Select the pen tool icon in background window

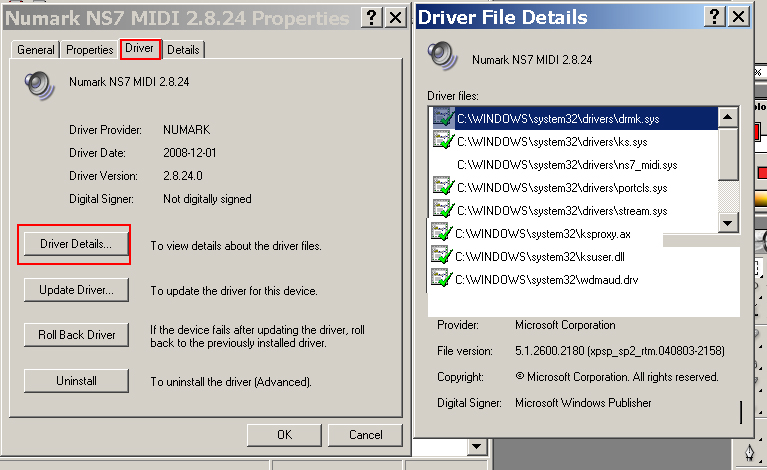point(749,452)
